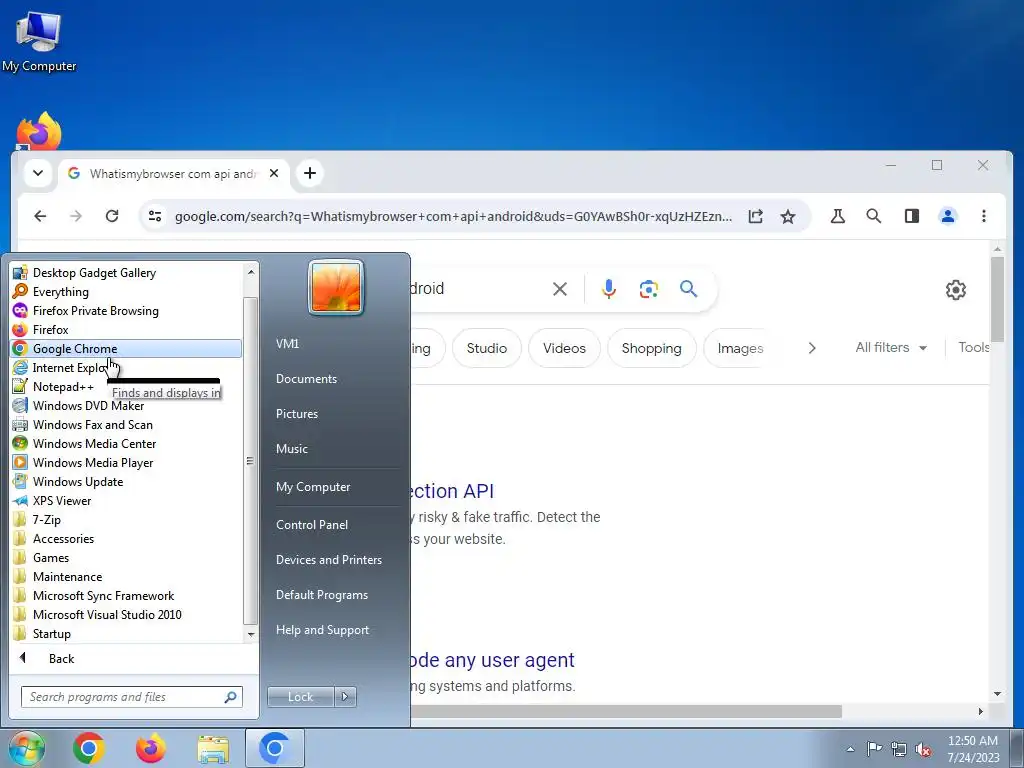Toggle Chrome side panel icon
This screenshot has width=1024, height=768.
(x=912, y=216)
